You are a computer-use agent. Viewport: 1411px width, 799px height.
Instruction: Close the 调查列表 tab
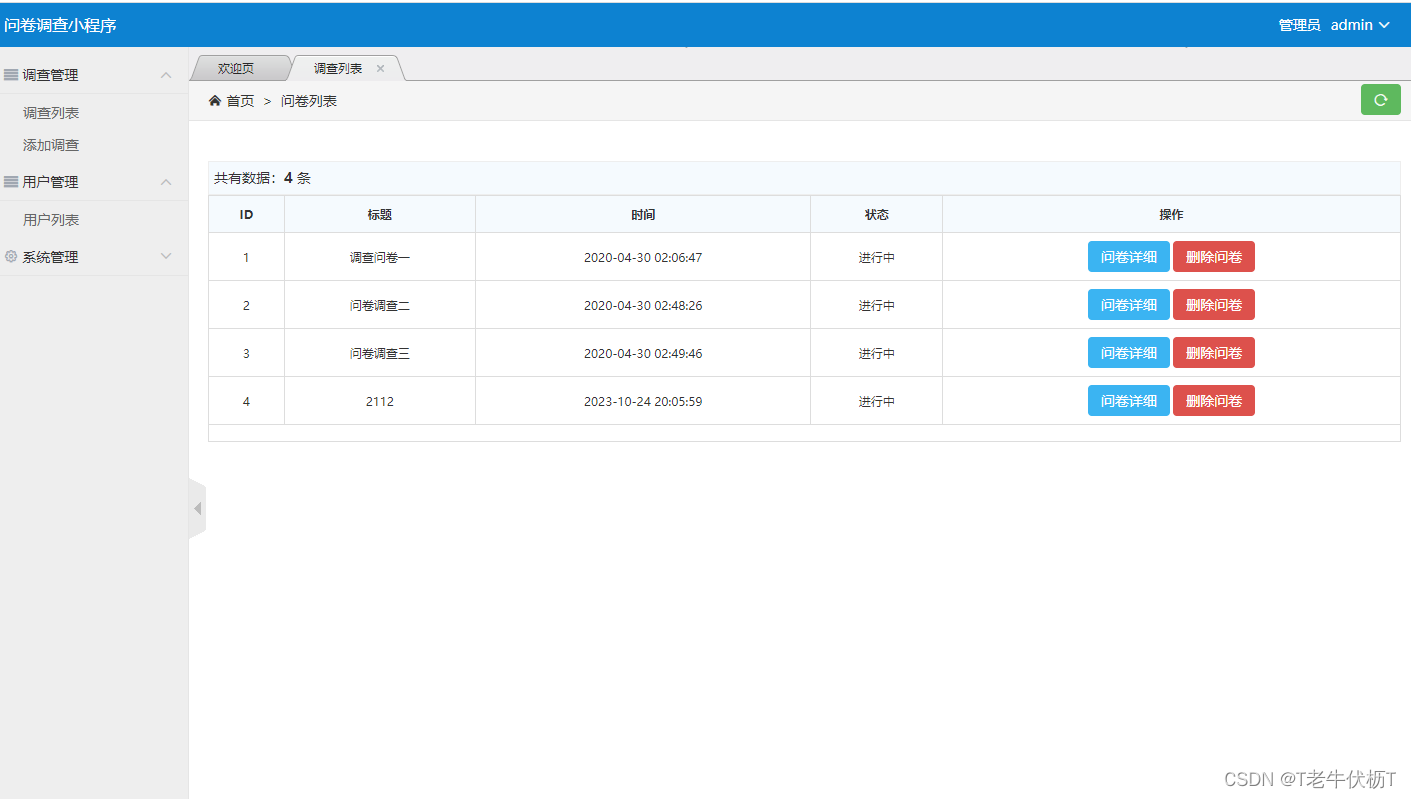point(380,69)
